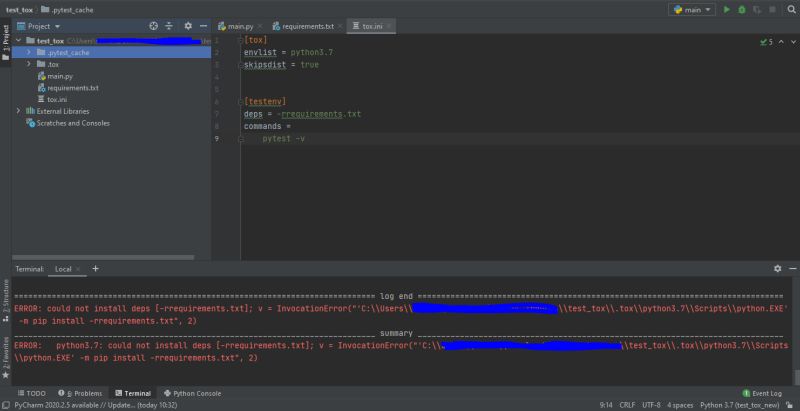Click Project panel horizontal scrollbar
800x411 pixels.
(103, 258)
